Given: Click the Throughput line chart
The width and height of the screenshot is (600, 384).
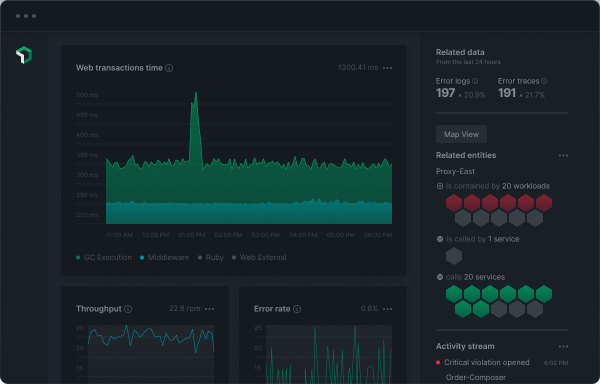Looking at the screenshot, I should [x=151, y=354].
